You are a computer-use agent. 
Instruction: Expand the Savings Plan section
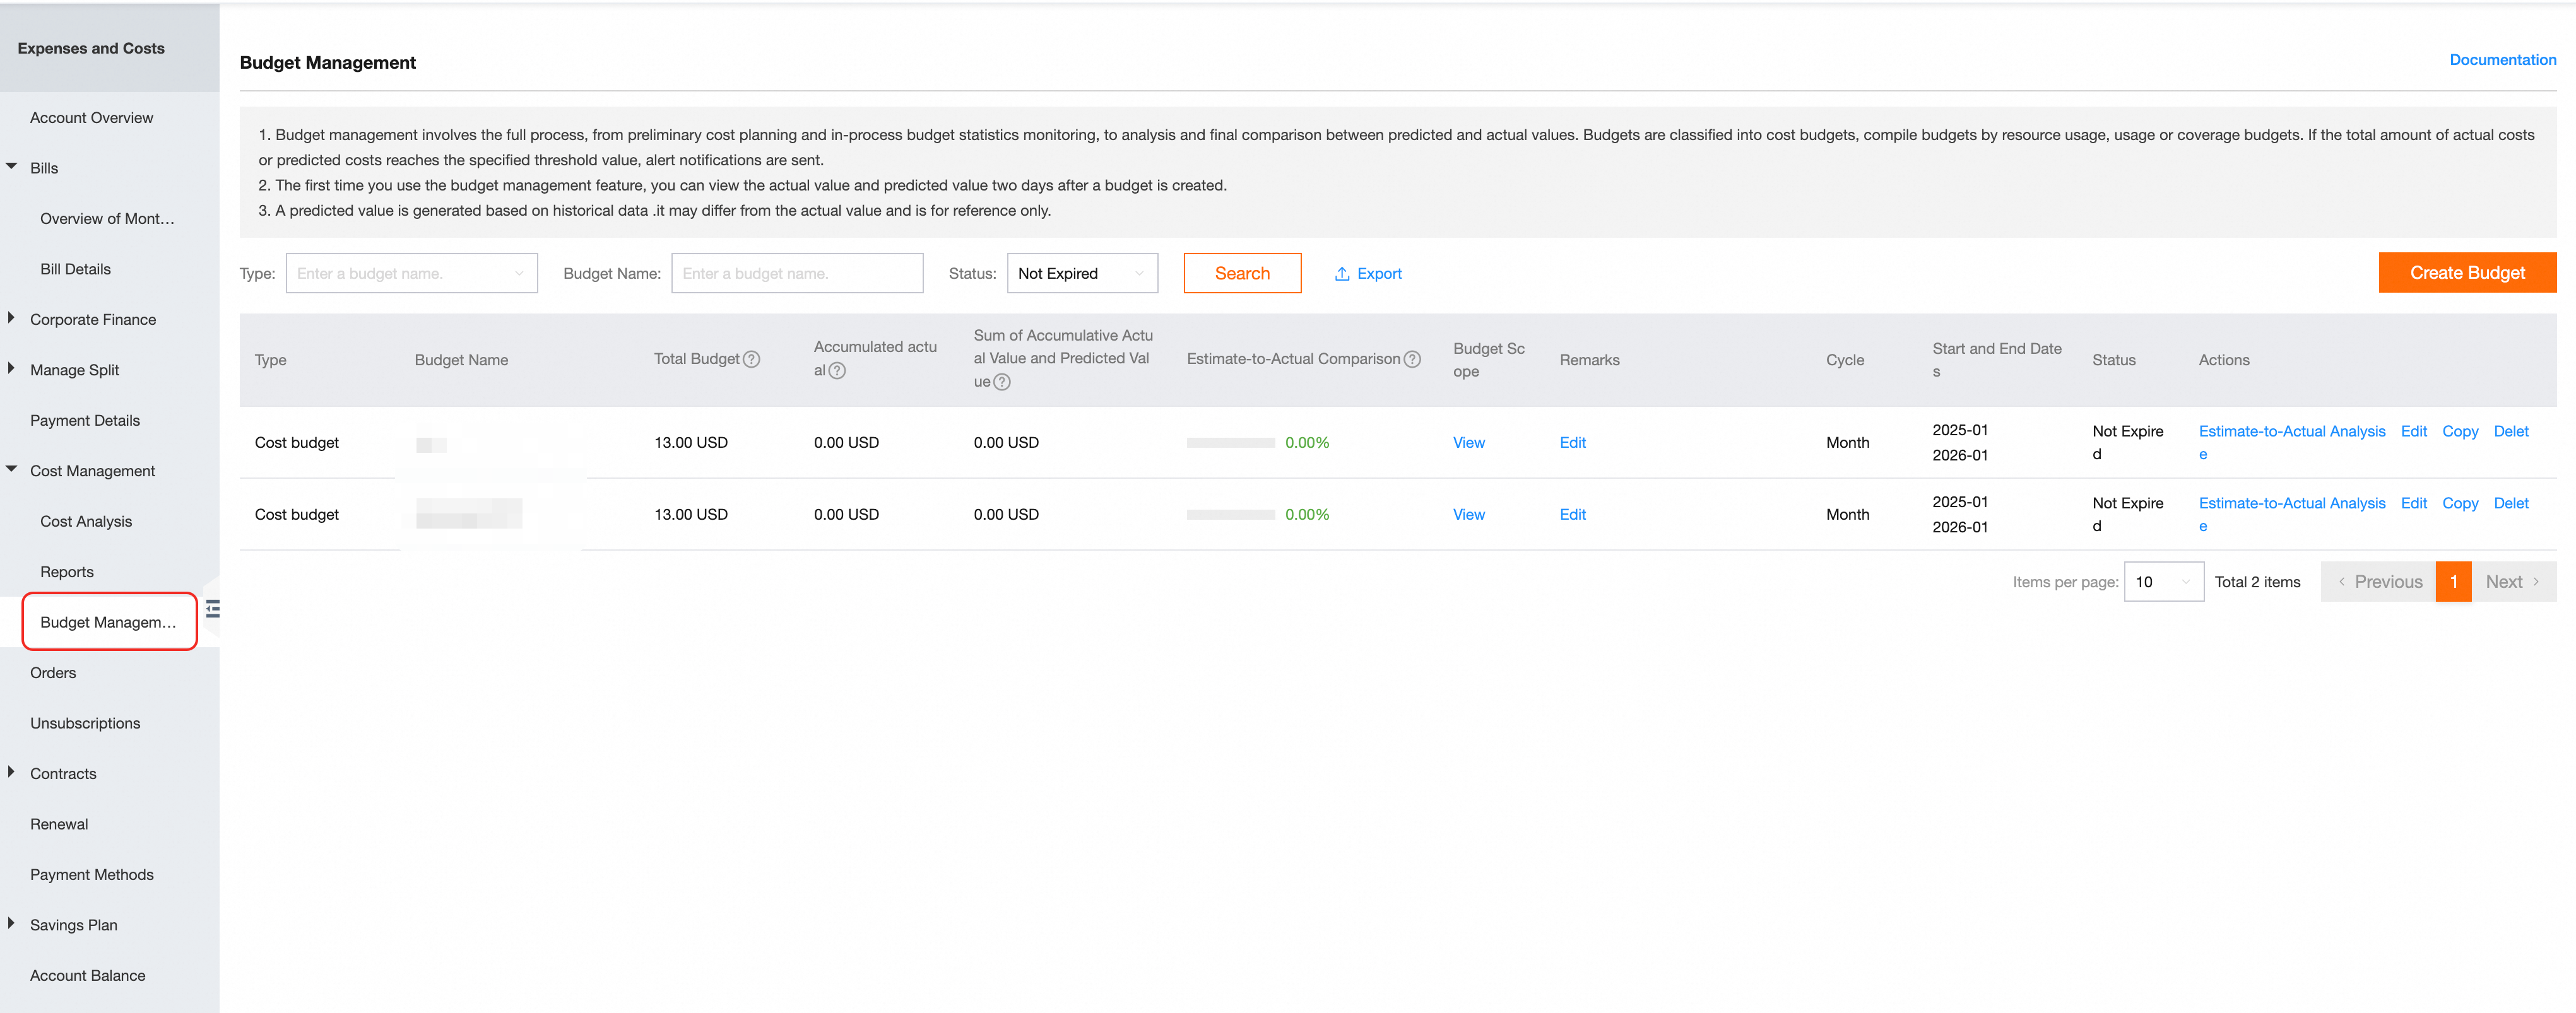pyautogui.click(x=12, y=924)
